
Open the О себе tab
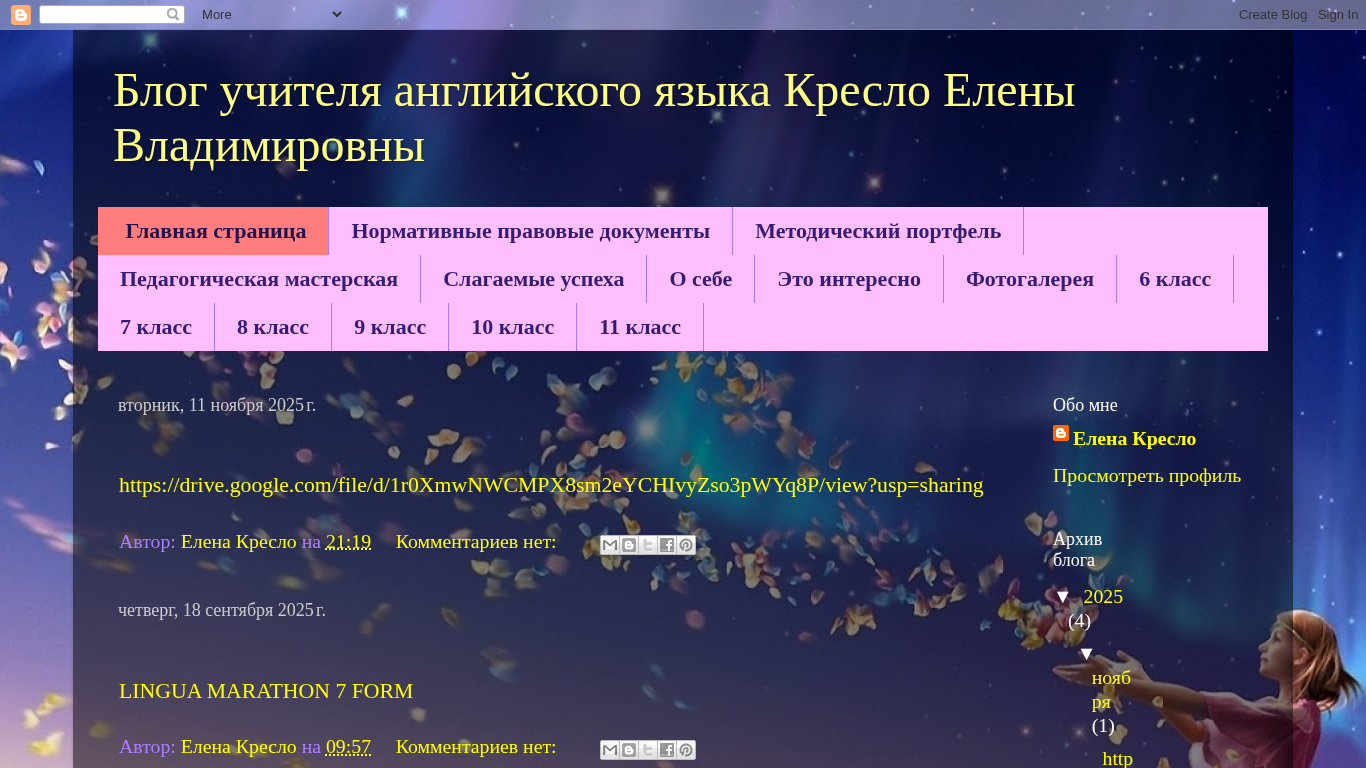(x=701, y=279)
